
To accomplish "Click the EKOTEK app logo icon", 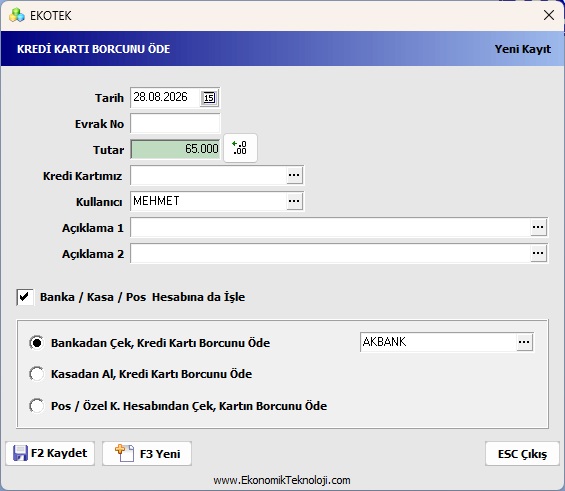I will (17, 15).
